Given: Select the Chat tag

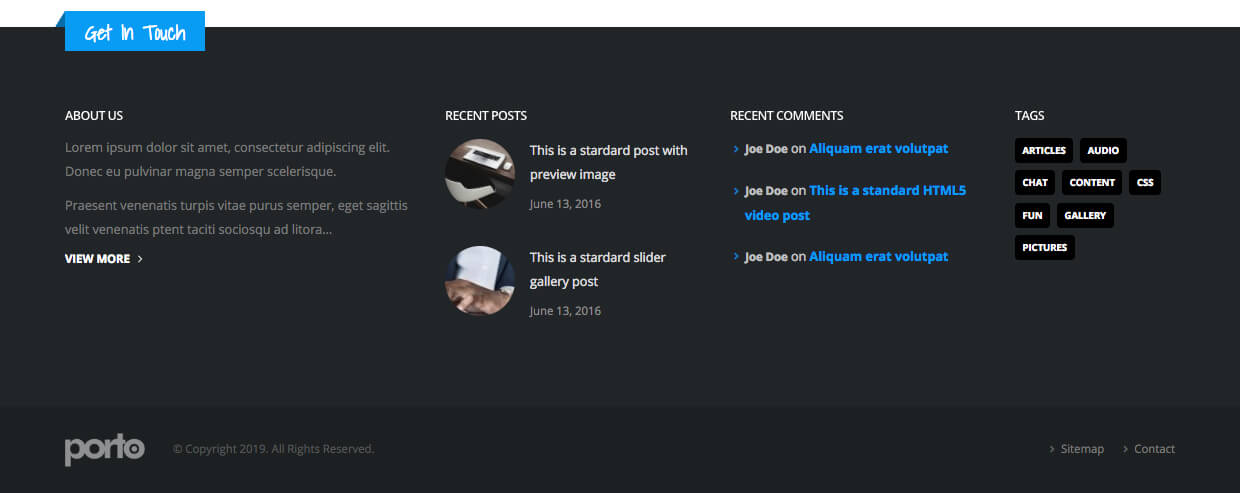Looking at the screenshot, I should 1035,183.
